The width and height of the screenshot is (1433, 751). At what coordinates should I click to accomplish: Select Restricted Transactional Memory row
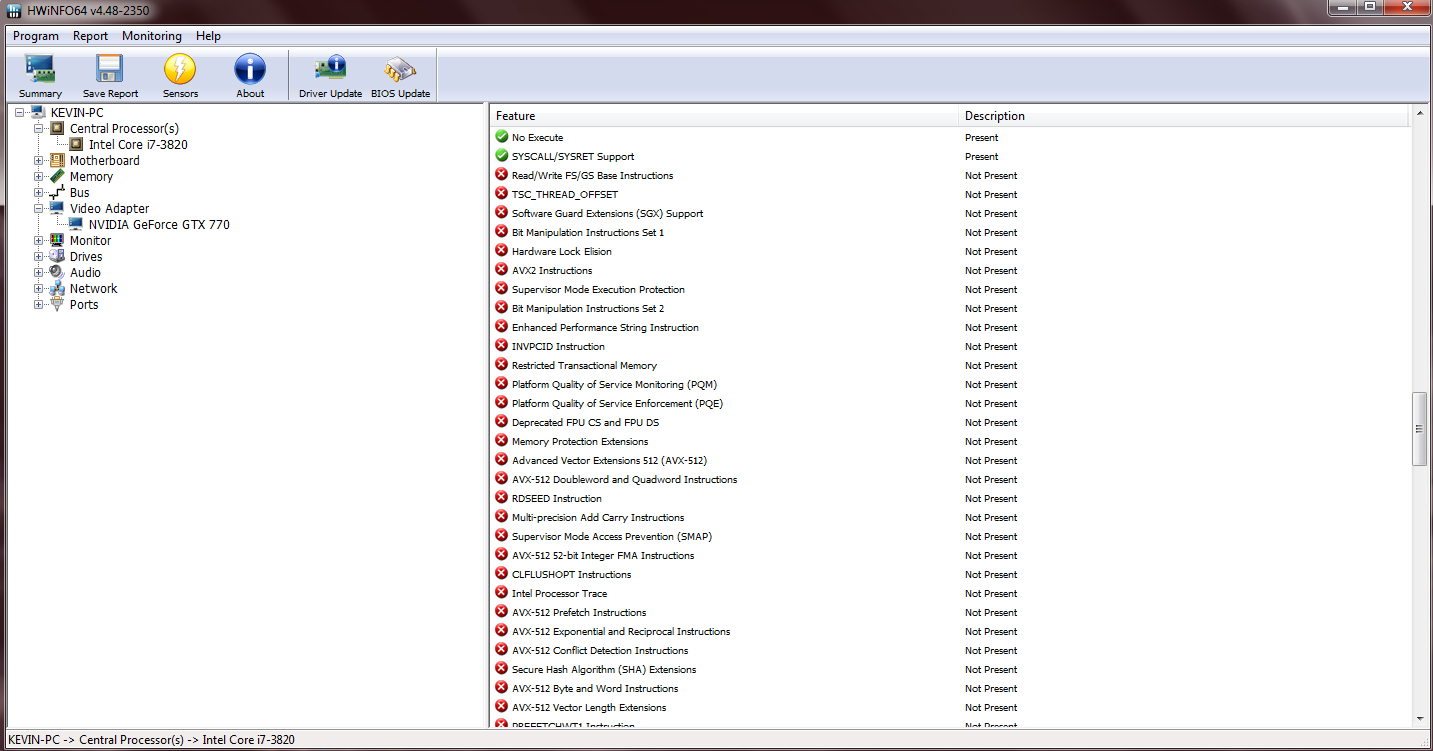pos(950,365)
